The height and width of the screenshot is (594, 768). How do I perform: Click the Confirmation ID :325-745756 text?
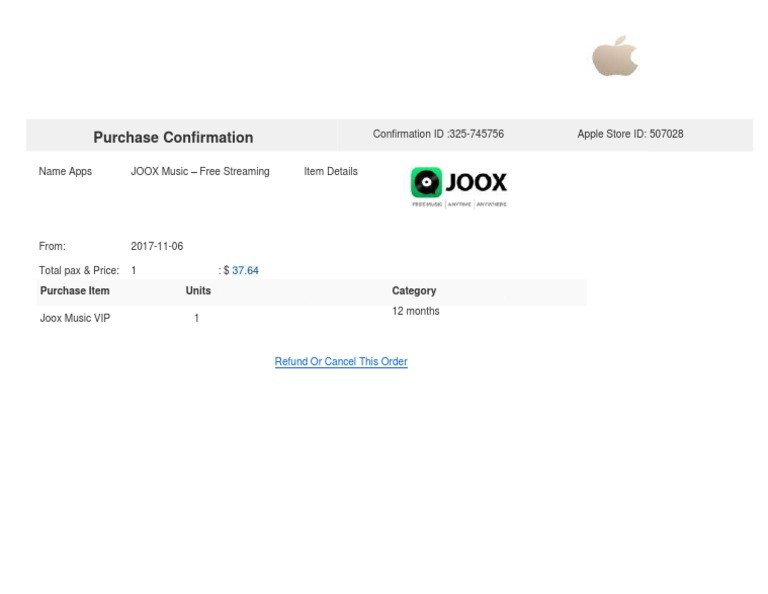[438, 134]
